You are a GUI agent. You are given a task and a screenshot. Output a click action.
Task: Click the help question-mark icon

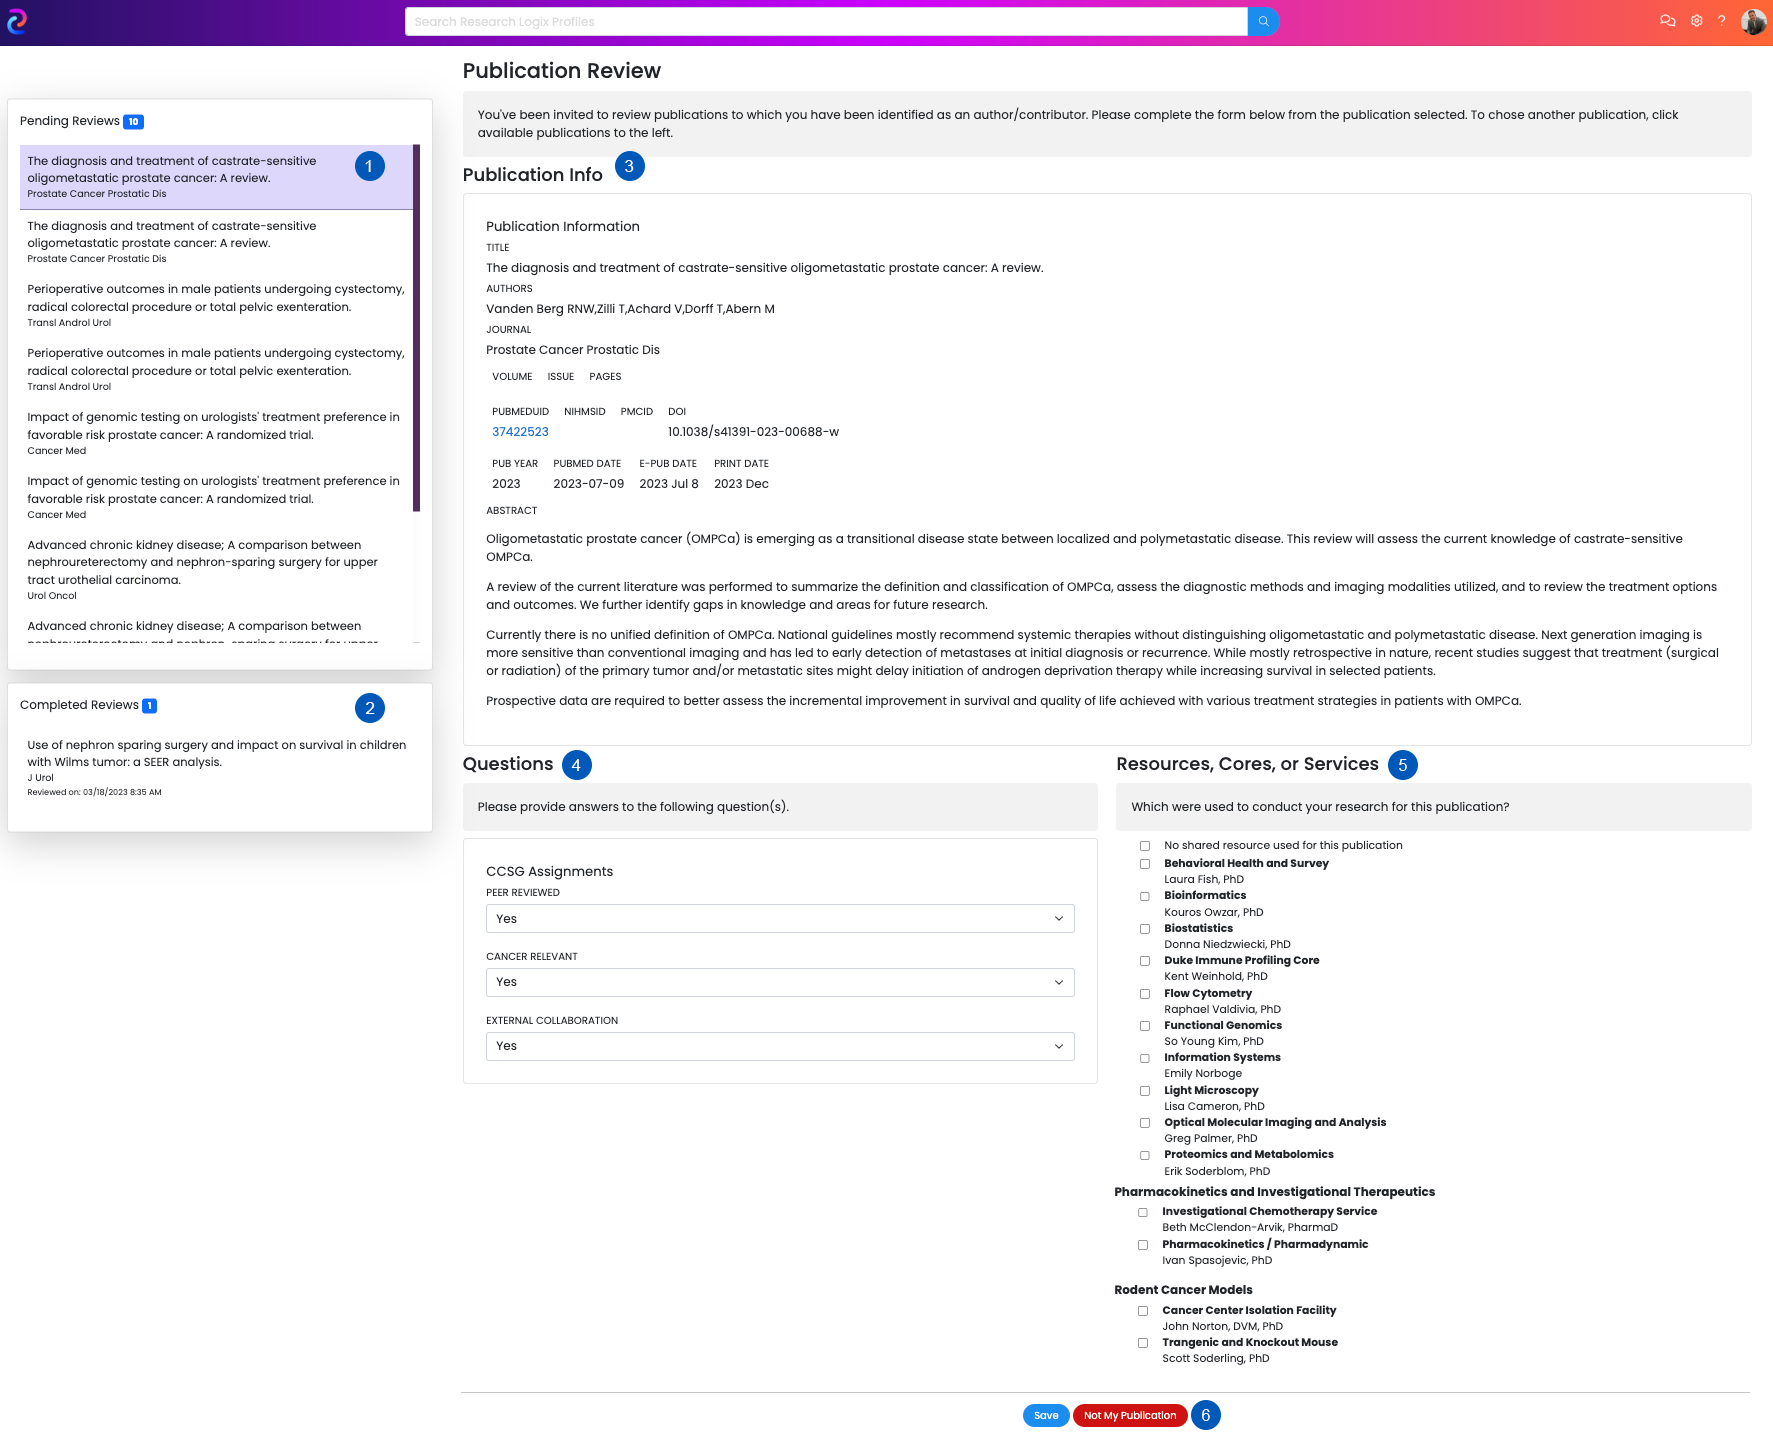point(1722,20)
